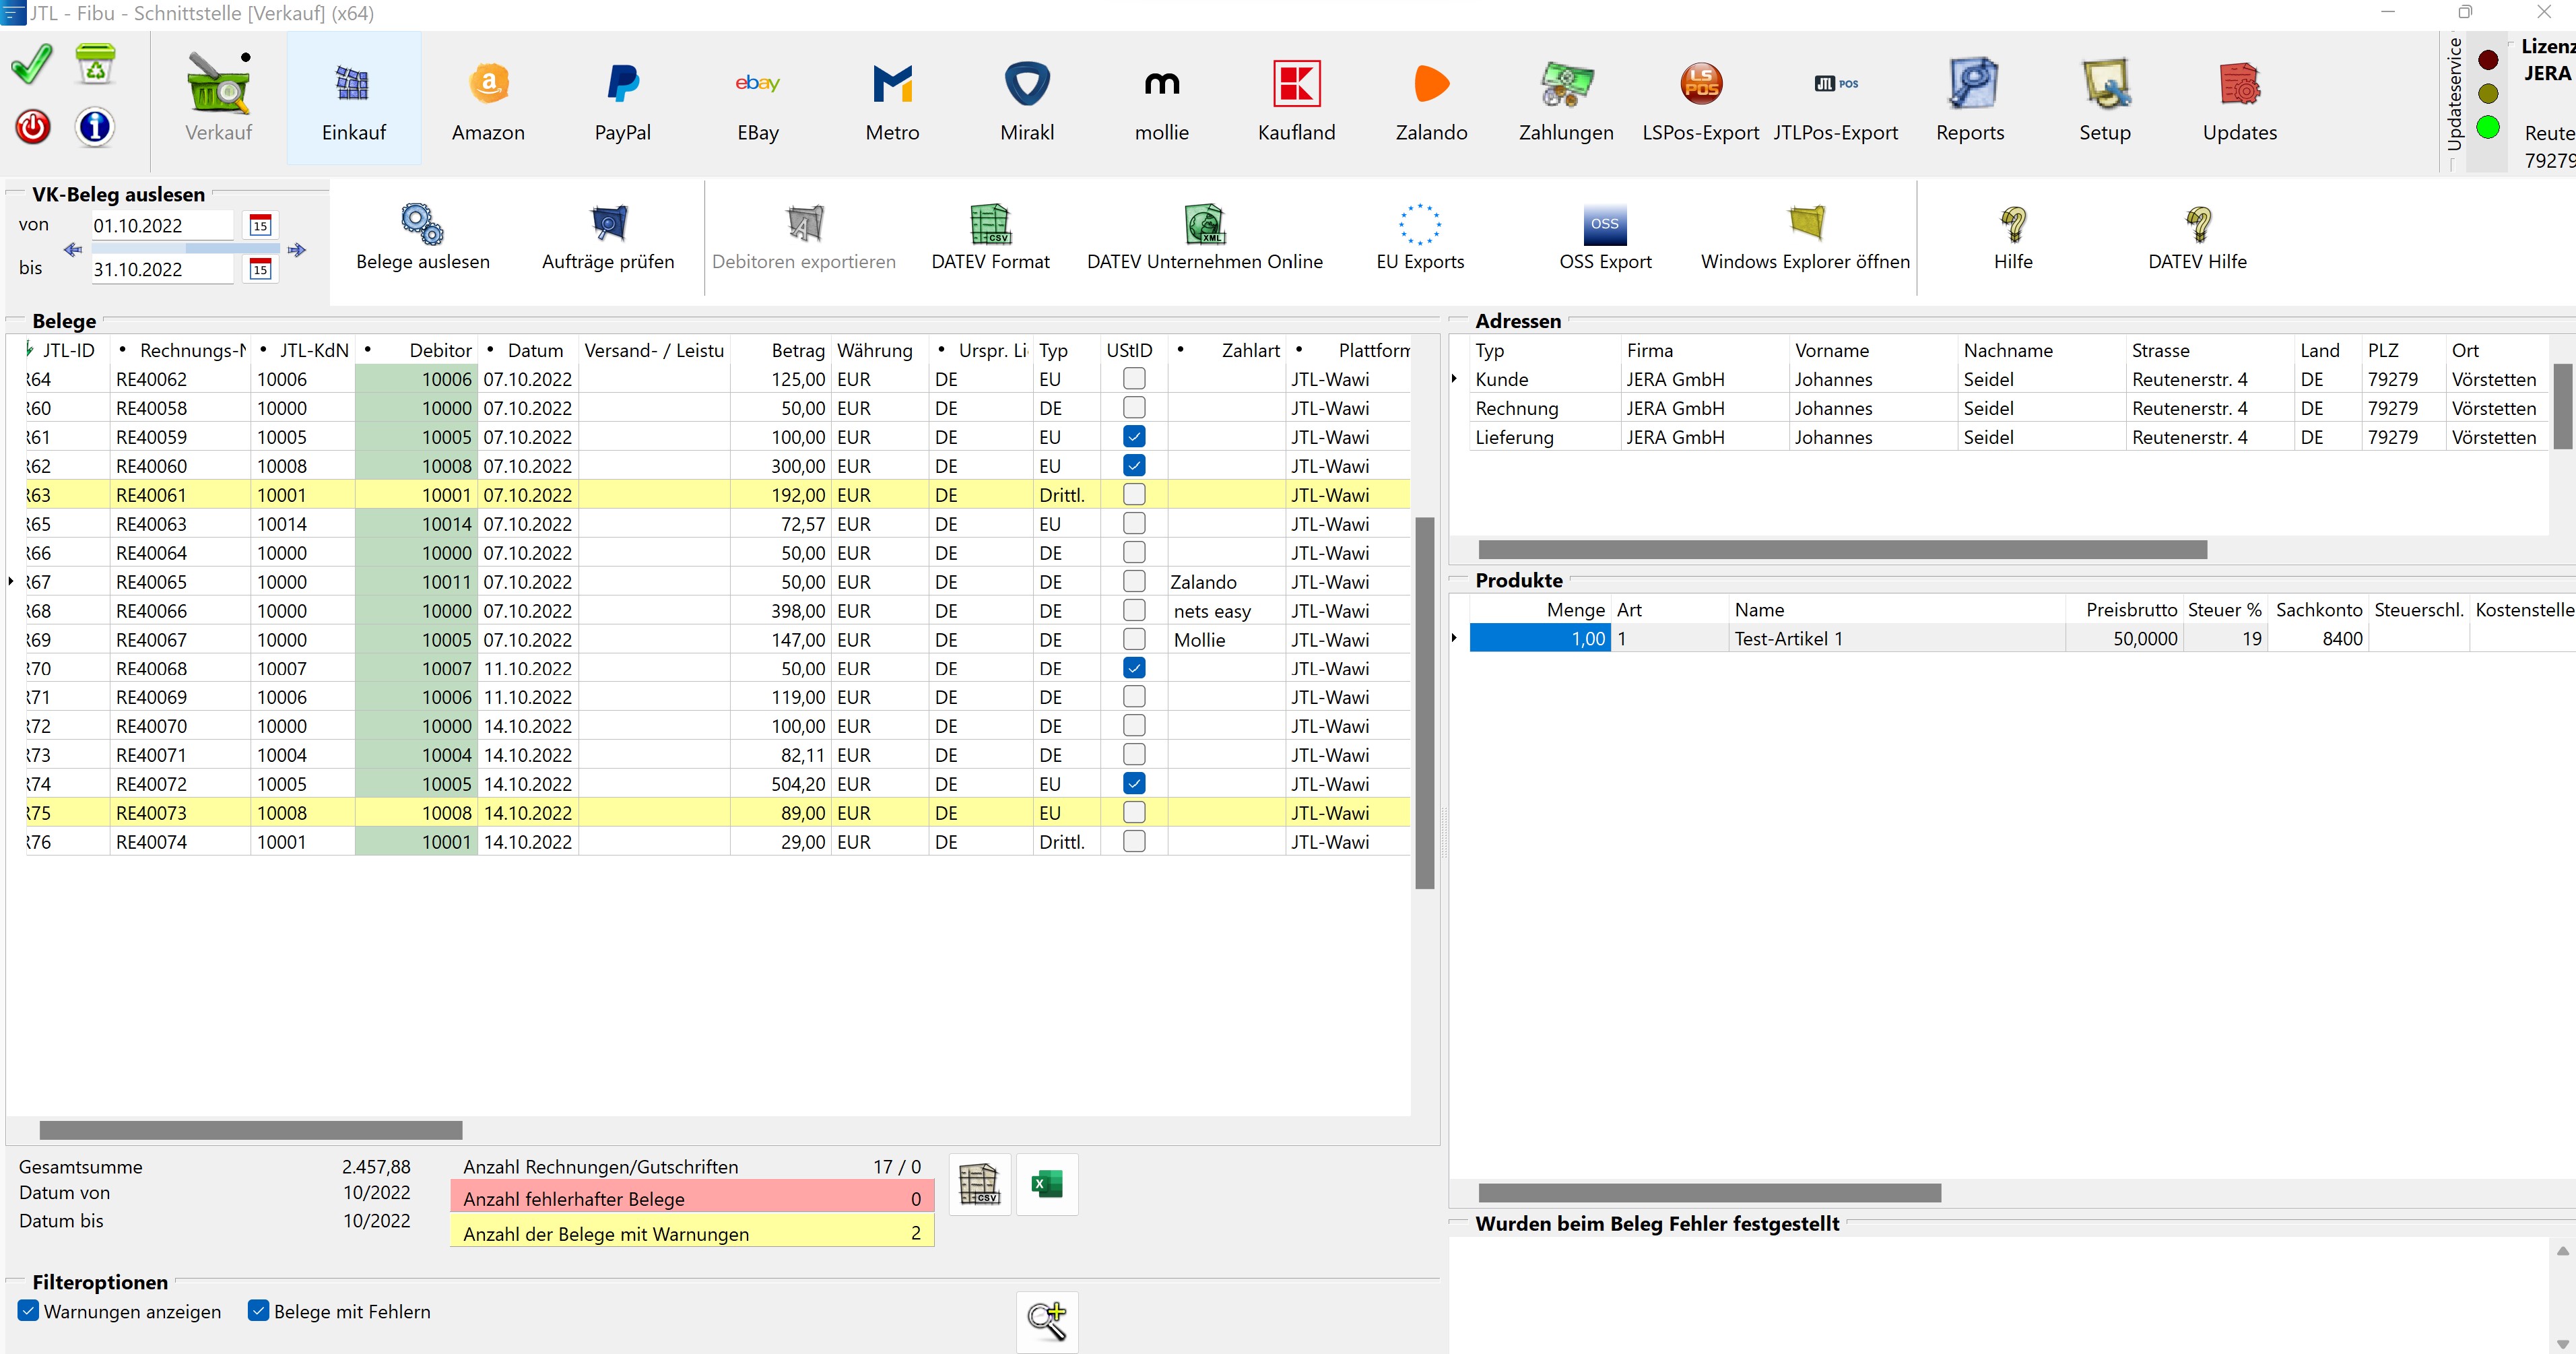Open the Zahlungen module

pyautogui.click(x=1566, y=98)
